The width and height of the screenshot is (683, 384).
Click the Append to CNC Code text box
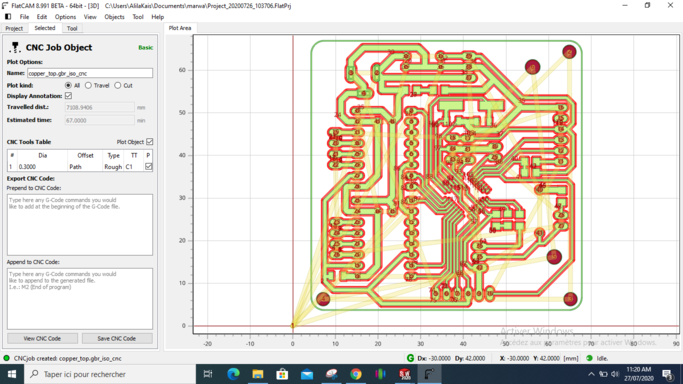80,299
